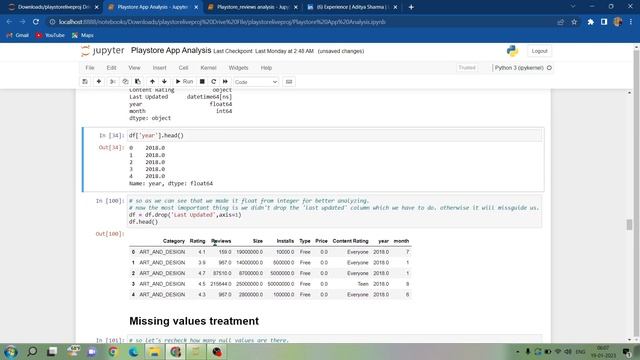Open a new browser tab
640x360 pixels.
pos(411,7)
